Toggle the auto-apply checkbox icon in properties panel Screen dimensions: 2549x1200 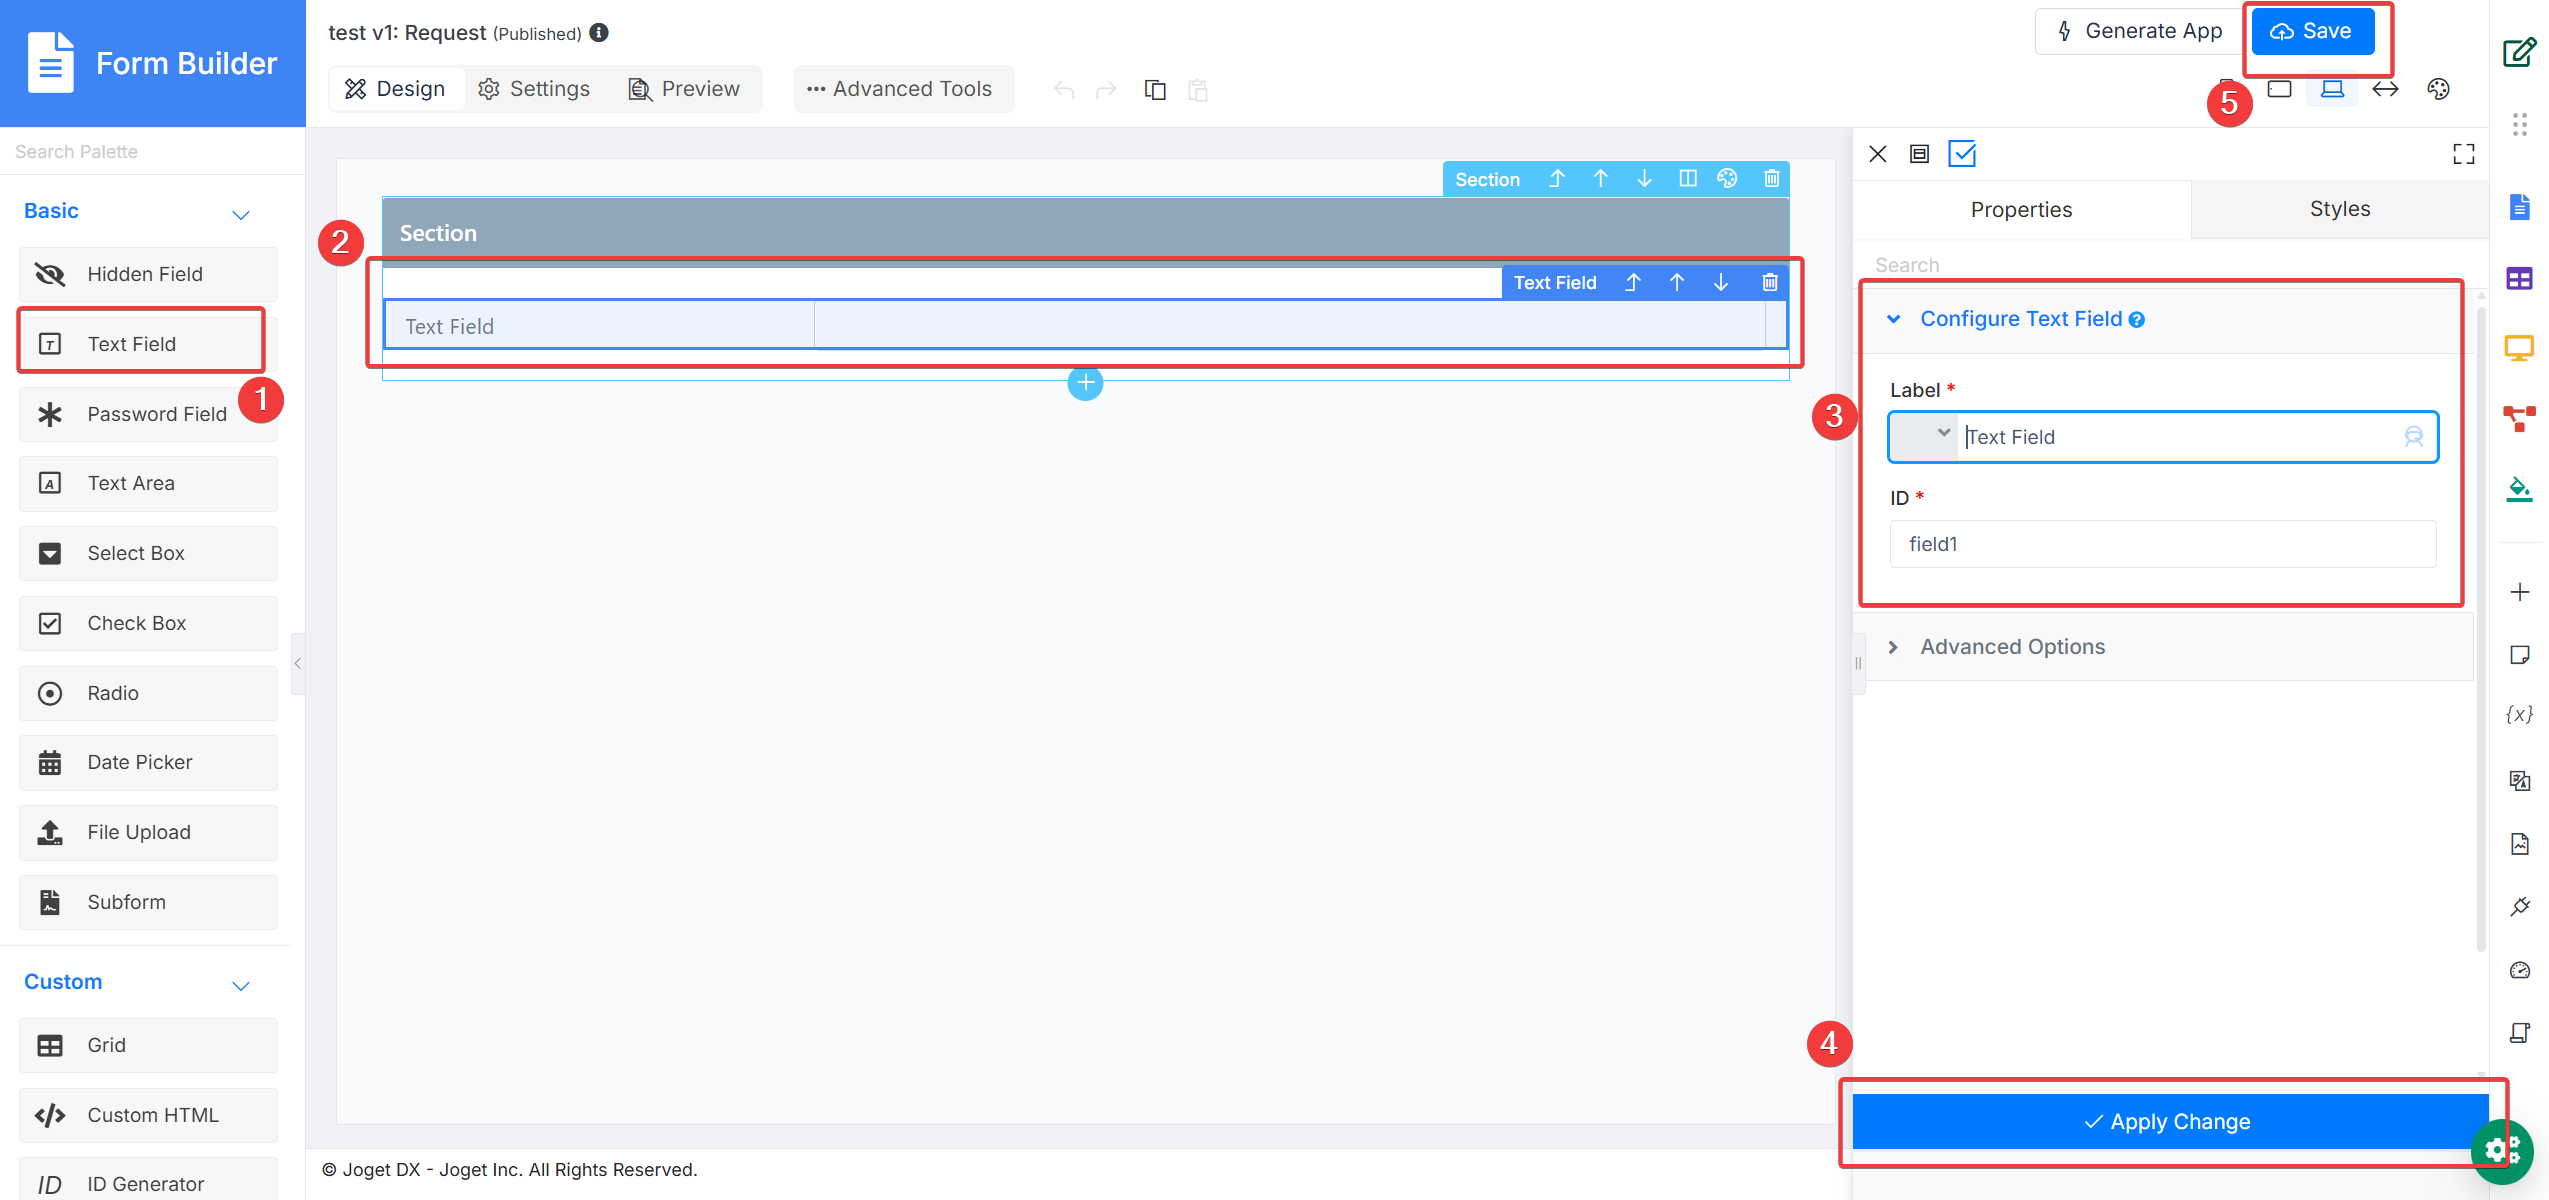tap(1962, 154)
